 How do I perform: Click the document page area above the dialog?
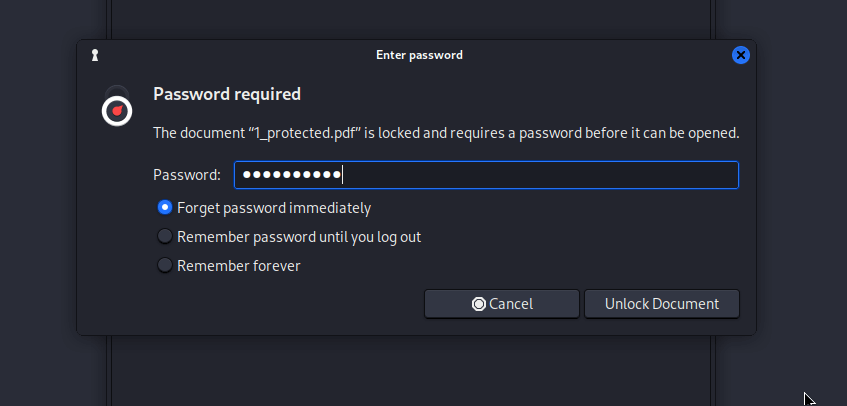[x=411, y=19]
